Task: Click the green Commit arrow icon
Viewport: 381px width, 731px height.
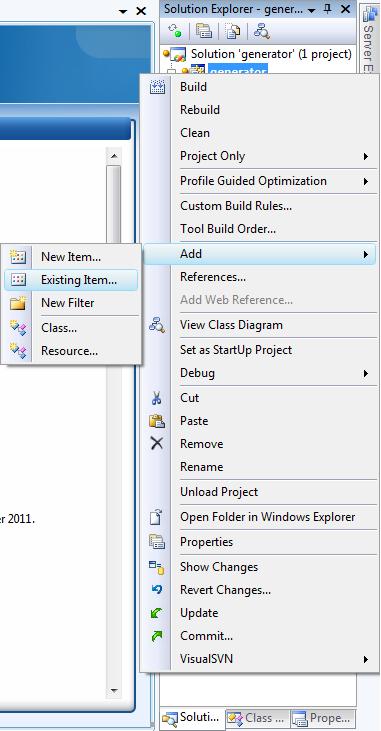Action: (x=157, y=636)
